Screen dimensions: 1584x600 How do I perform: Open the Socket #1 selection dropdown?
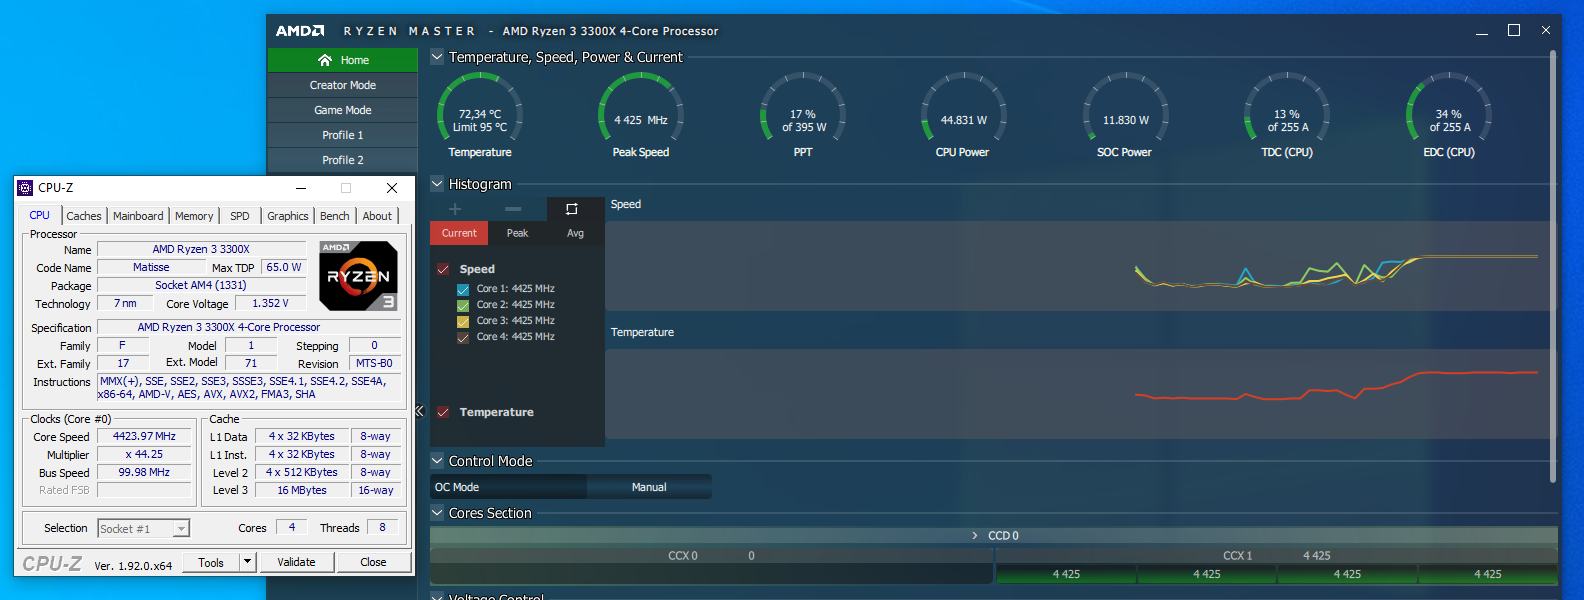point(143,528)
